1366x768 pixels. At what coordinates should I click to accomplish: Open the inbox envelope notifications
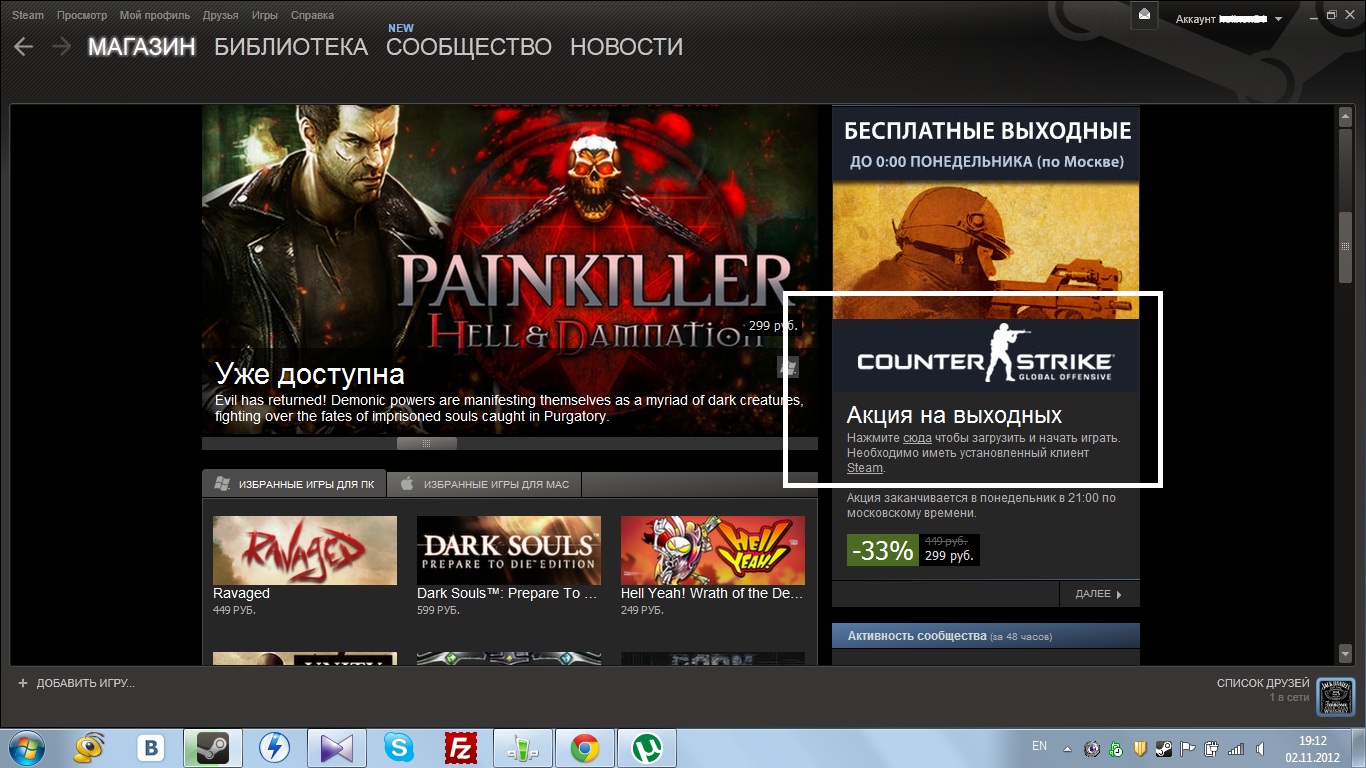1145,14
